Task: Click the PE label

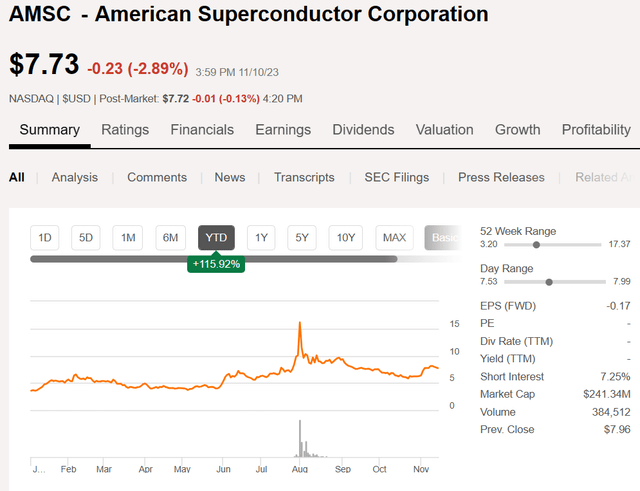Action: [x=487, y=323]
